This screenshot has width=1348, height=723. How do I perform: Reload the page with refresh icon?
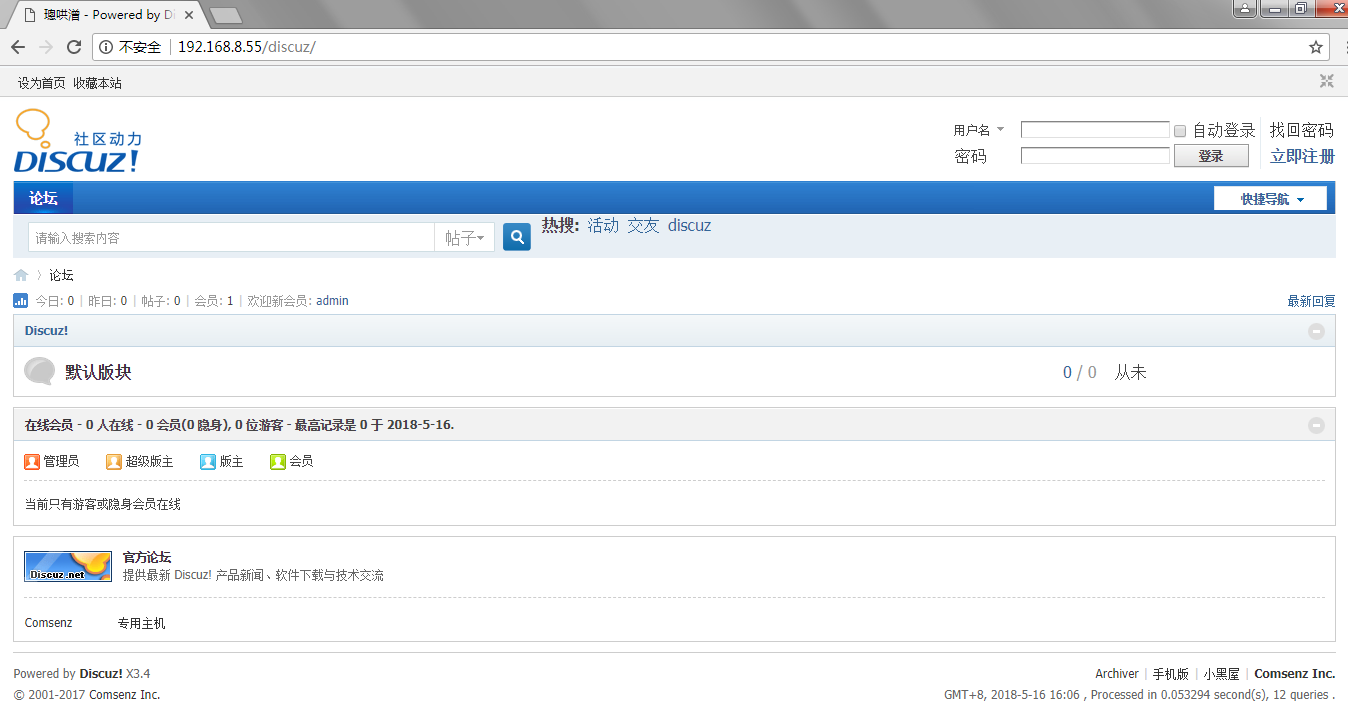[74, 47]
